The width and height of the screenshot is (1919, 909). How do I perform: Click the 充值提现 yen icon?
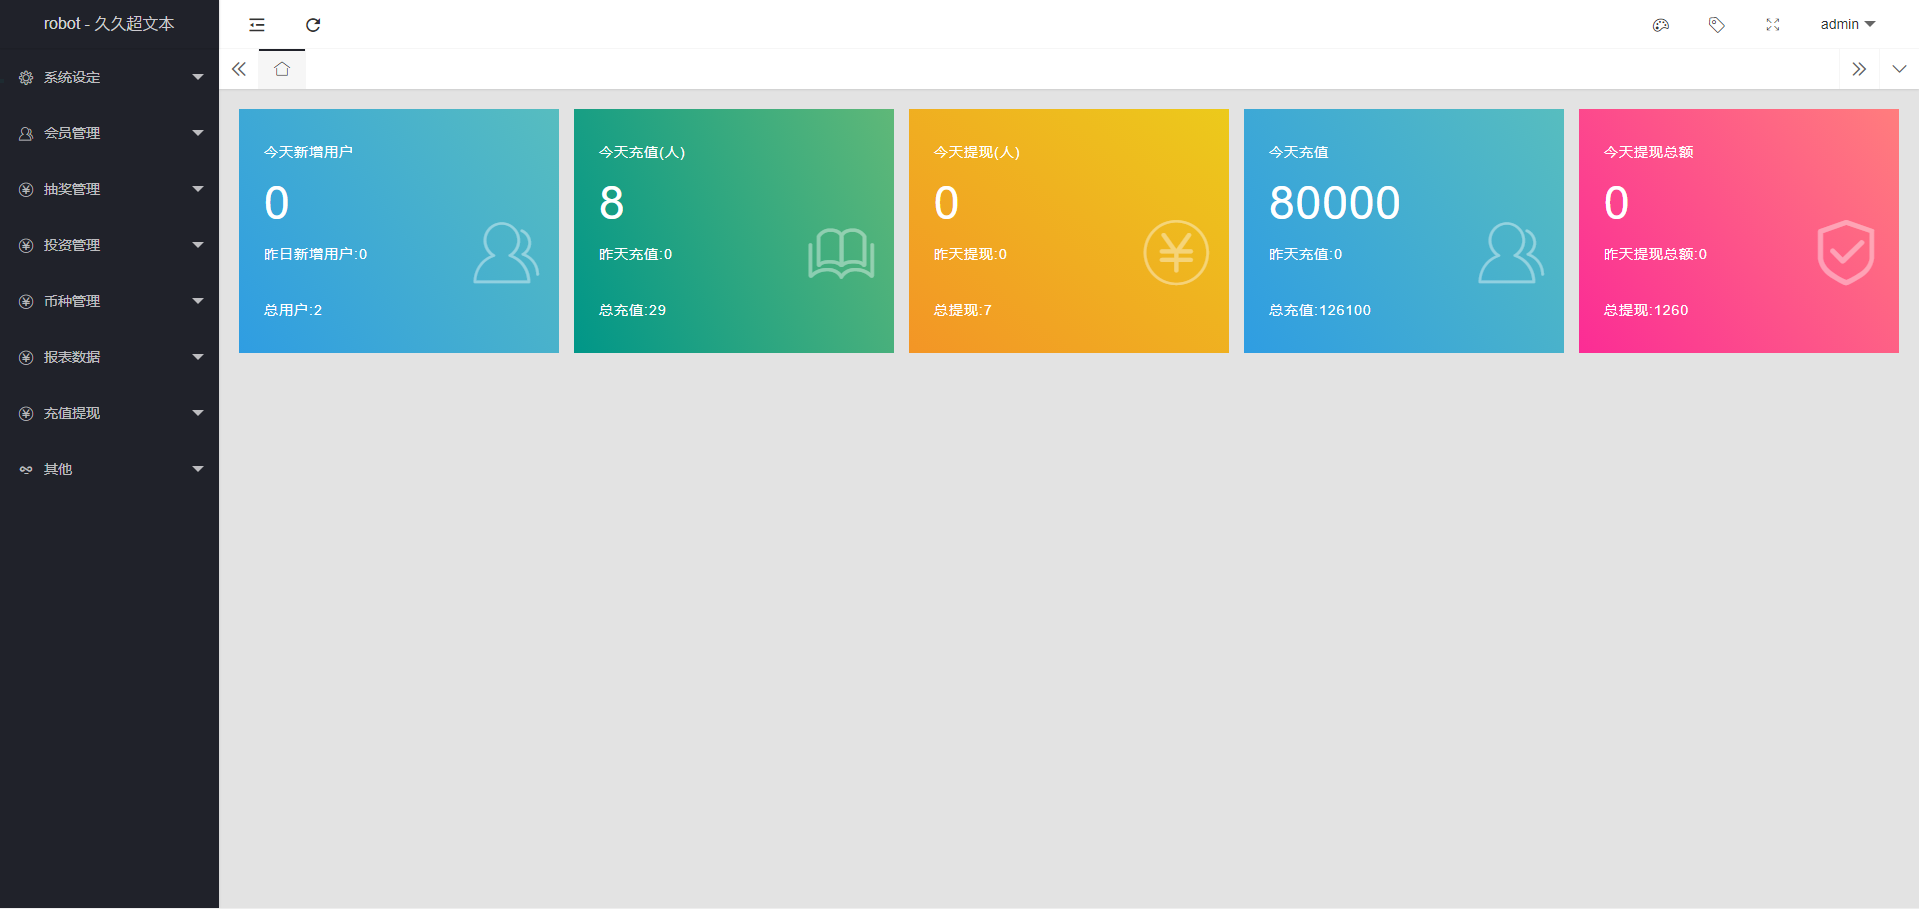(26, 413)
